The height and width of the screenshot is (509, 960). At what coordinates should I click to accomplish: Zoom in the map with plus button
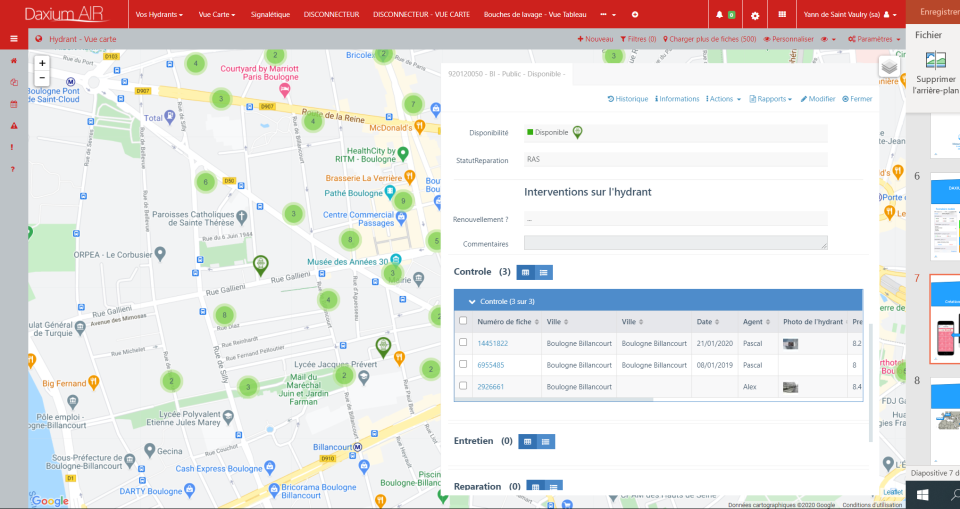[x=42, y=63]
